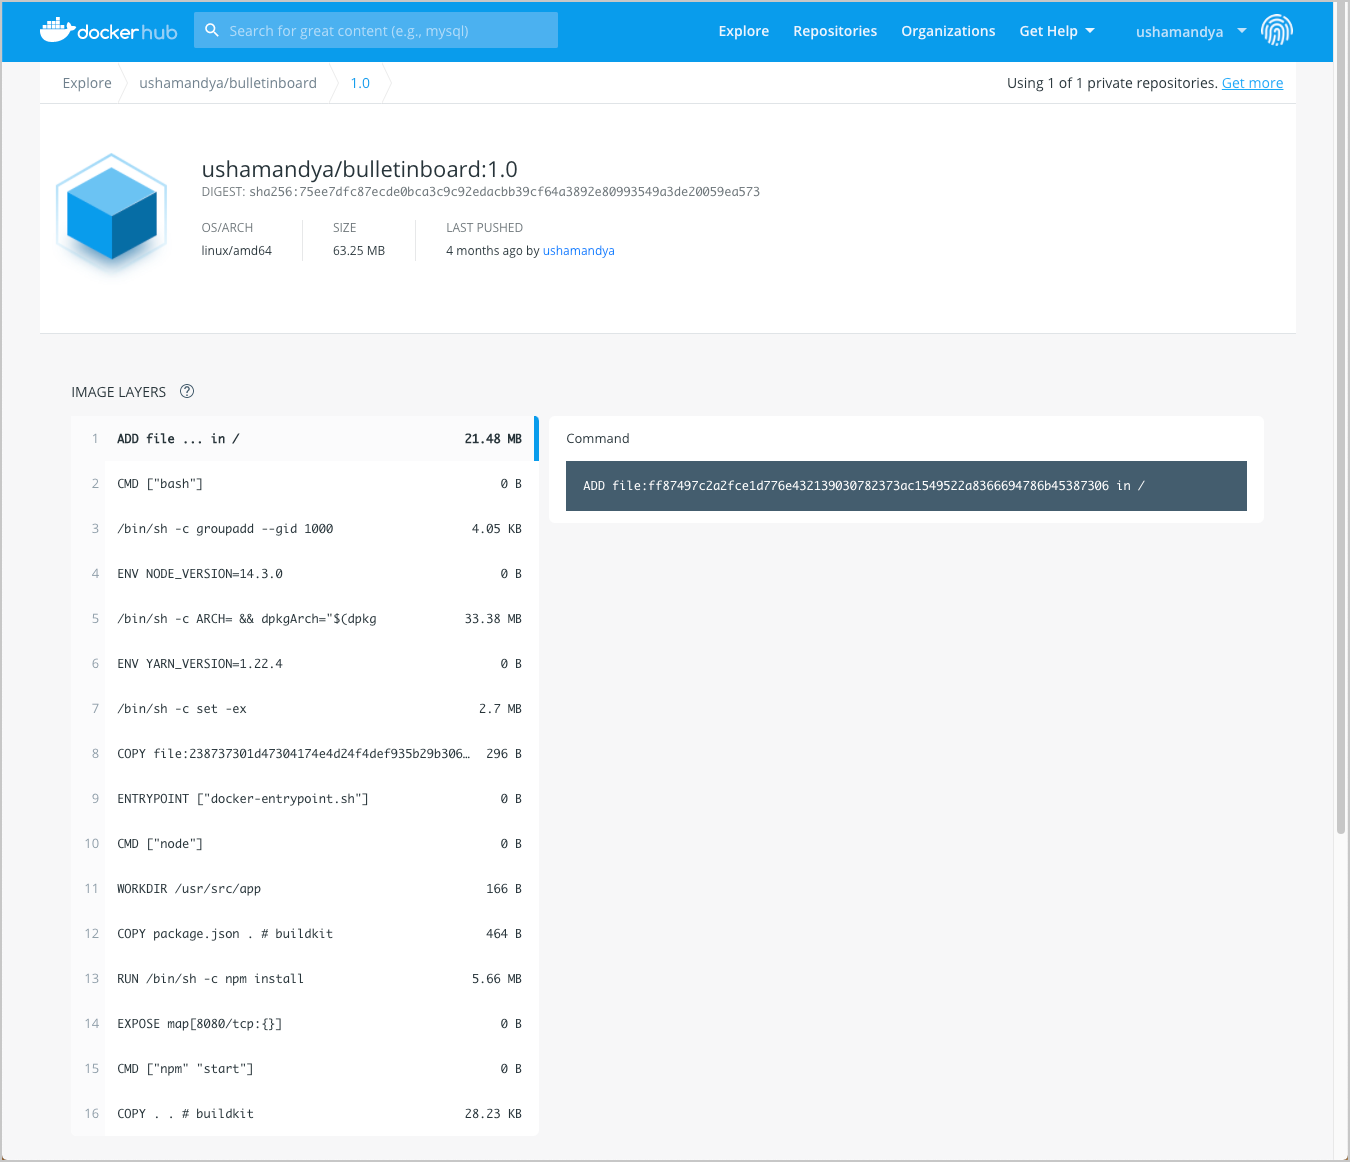This screenshot has height=1162, width=1350.
Task: Click the Explore breadcrumb
Action: tap(87, 83)
